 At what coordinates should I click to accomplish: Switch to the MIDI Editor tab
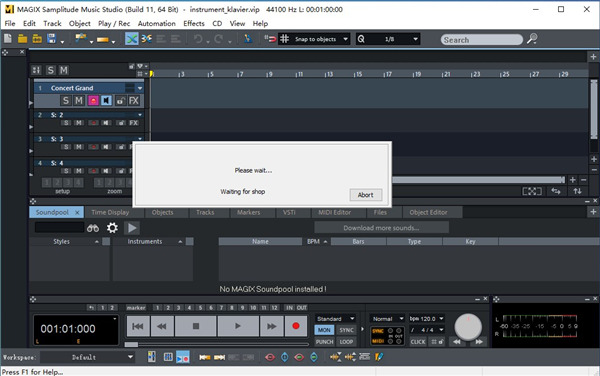click(x=334, y=212)
